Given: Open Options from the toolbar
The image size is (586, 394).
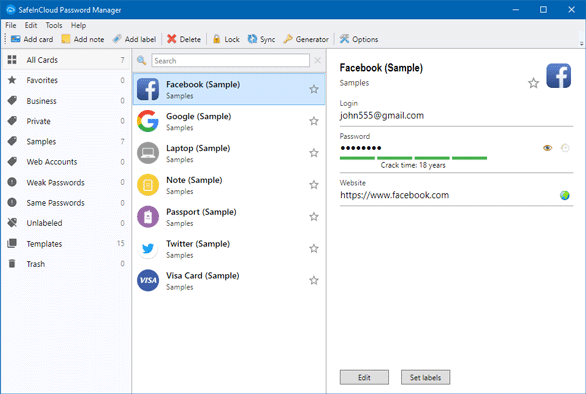Looking at the screenshot, I should coord(359,39).
